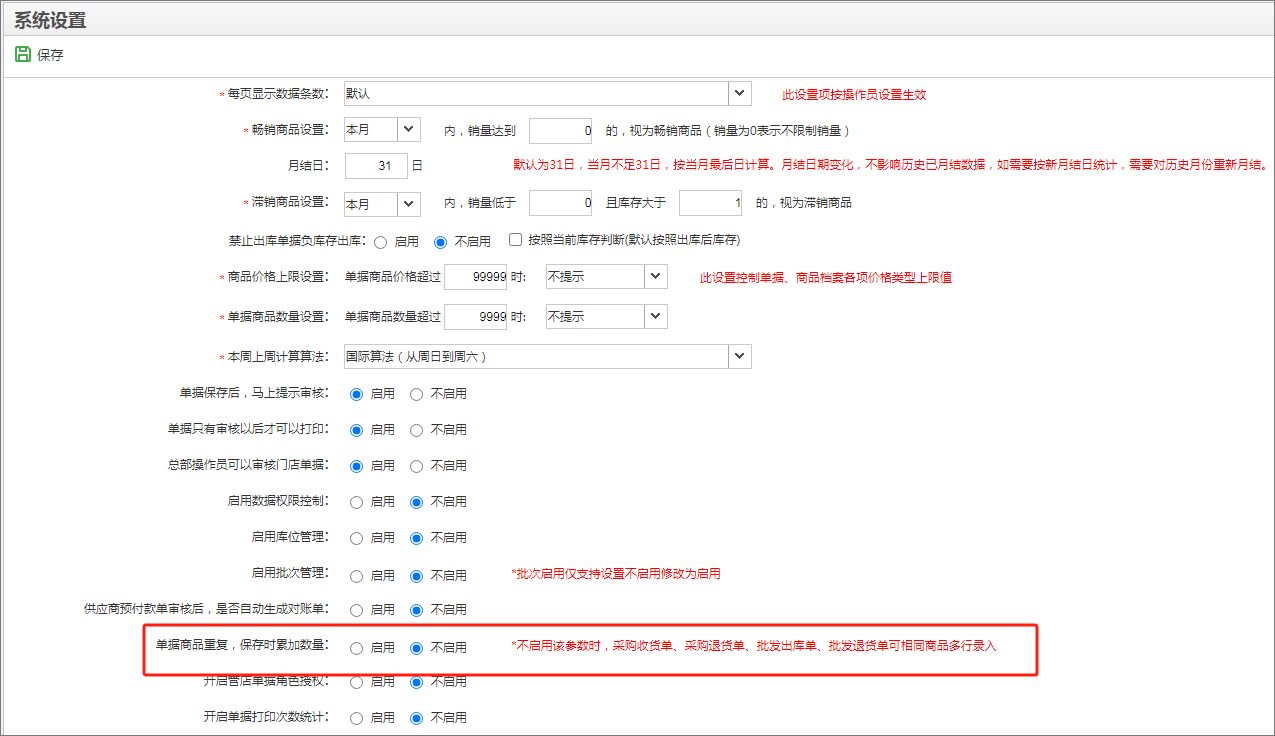The height and width of the screenshot is (736, 1275).
Task: Select 启用 for 单据保存后，马上提示审核
Action: coord(356,394)
